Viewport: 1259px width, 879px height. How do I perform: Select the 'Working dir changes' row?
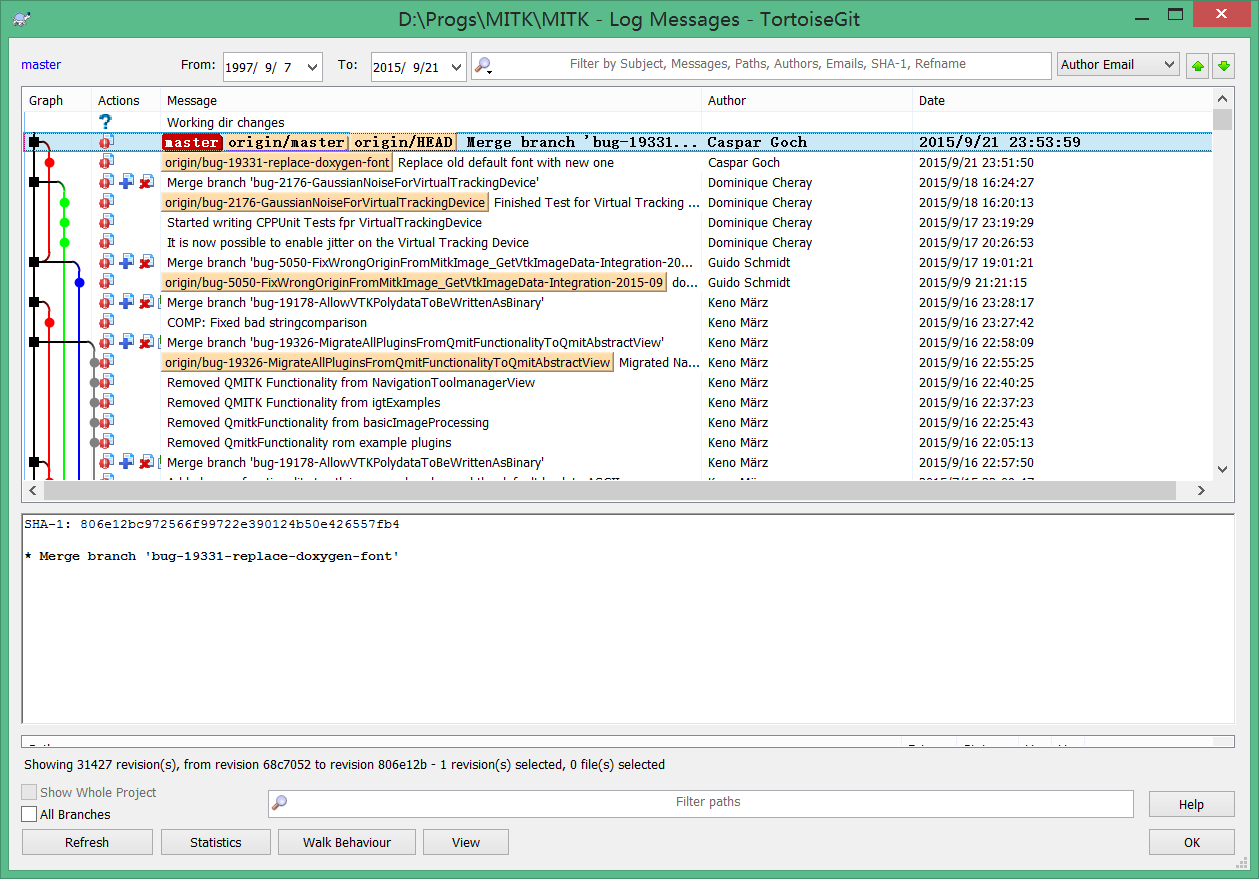pyautogui.click(x=617, y=122)
